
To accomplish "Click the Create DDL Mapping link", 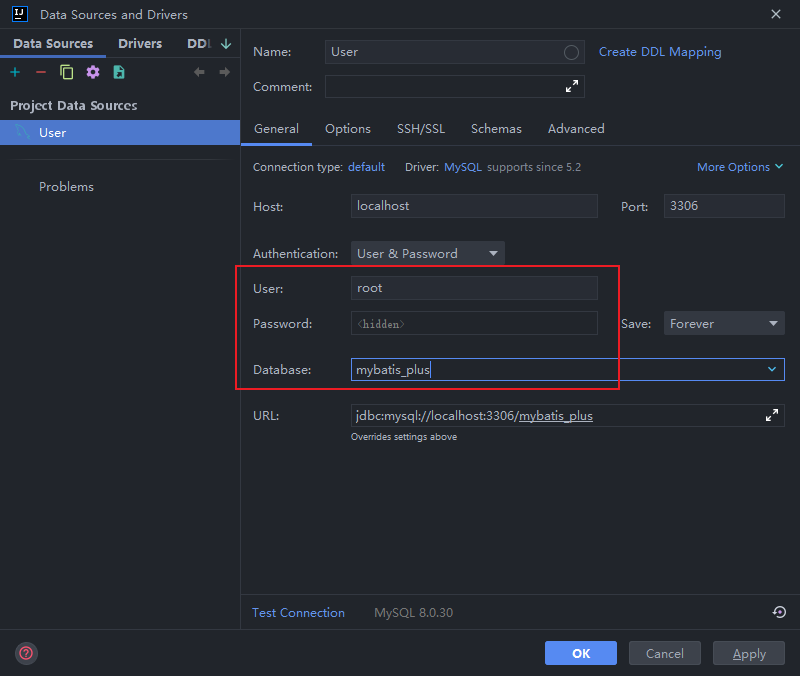I will coord(660,52).
